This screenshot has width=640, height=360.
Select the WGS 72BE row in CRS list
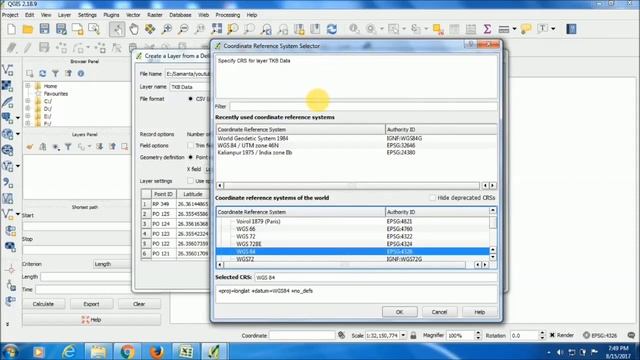pyautogui.click(x=353, y=244)
